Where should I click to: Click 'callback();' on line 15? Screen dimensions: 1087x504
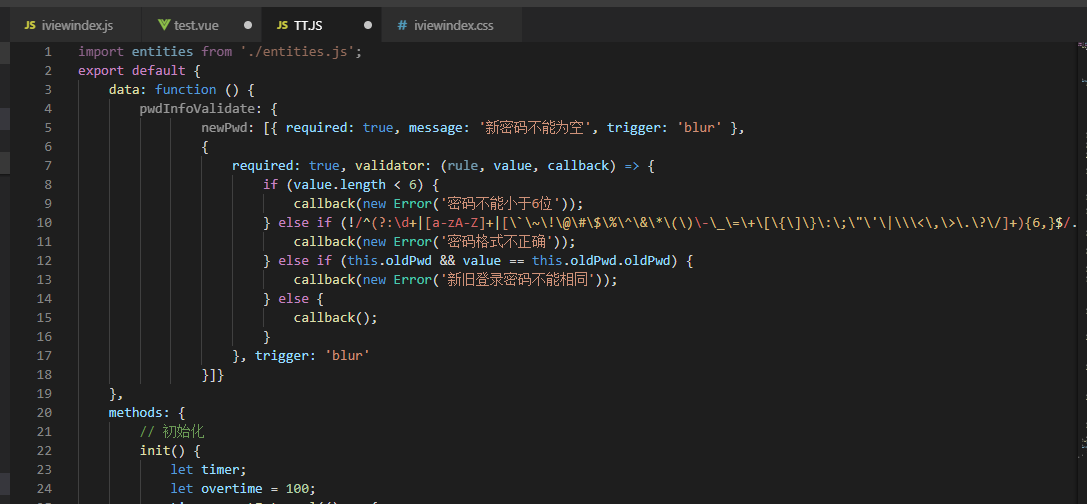pyautogui.click(x=336, y=318)
